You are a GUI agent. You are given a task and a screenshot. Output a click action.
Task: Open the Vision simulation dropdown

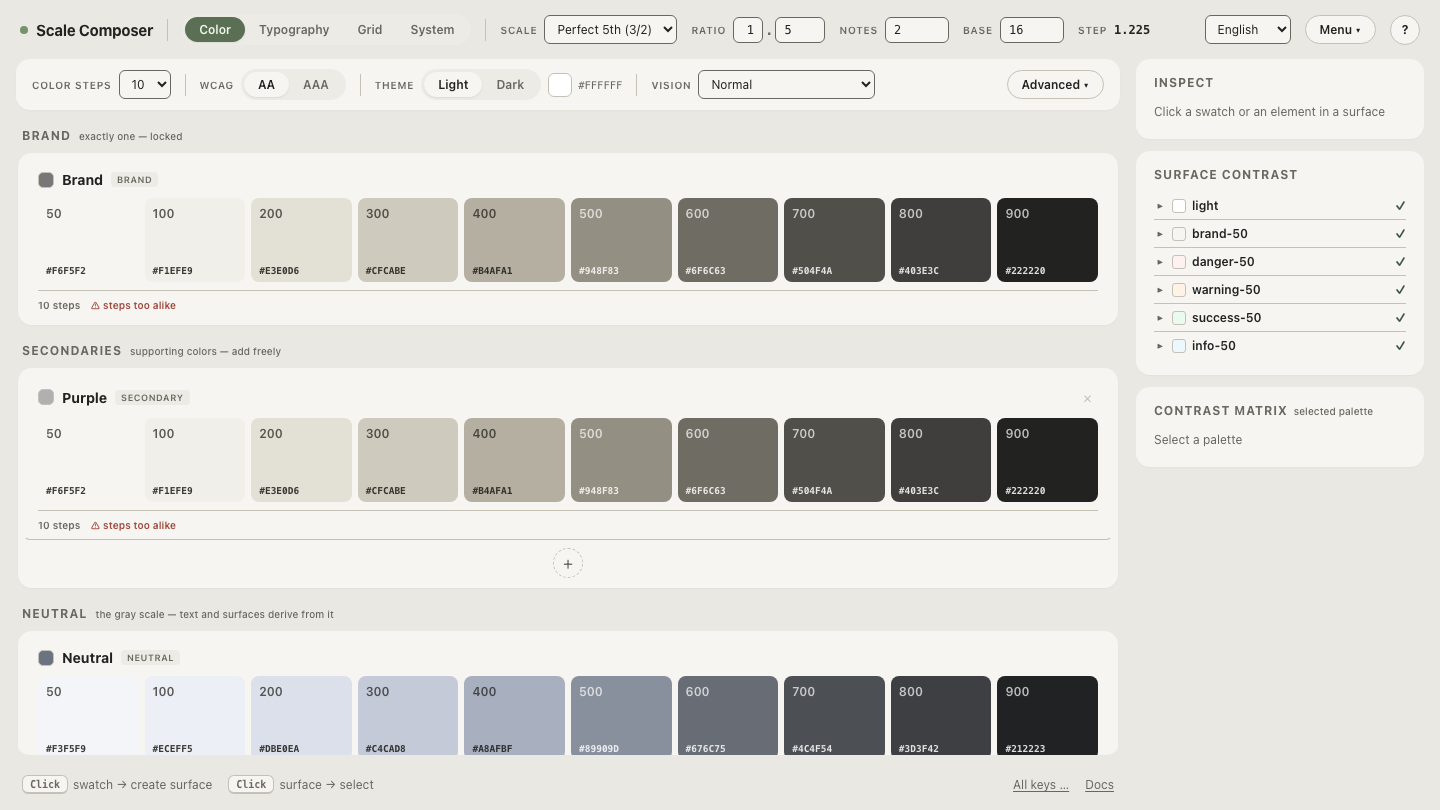786,85
